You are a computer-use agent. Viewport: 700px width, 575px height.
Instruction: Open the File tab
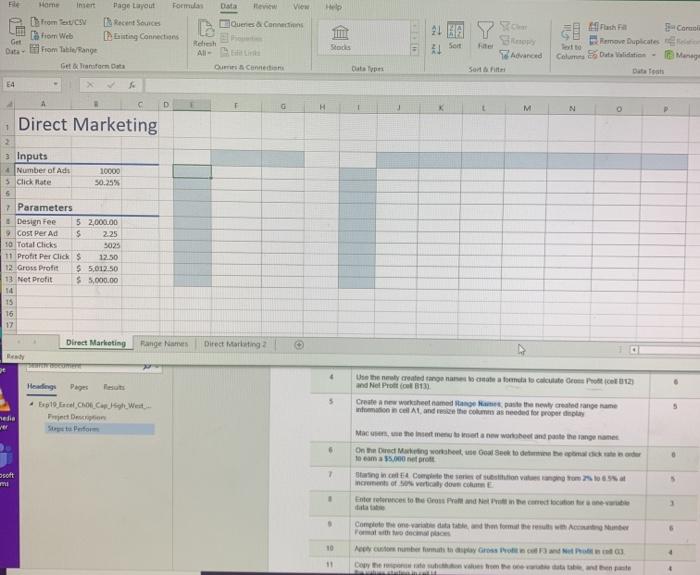14,4
